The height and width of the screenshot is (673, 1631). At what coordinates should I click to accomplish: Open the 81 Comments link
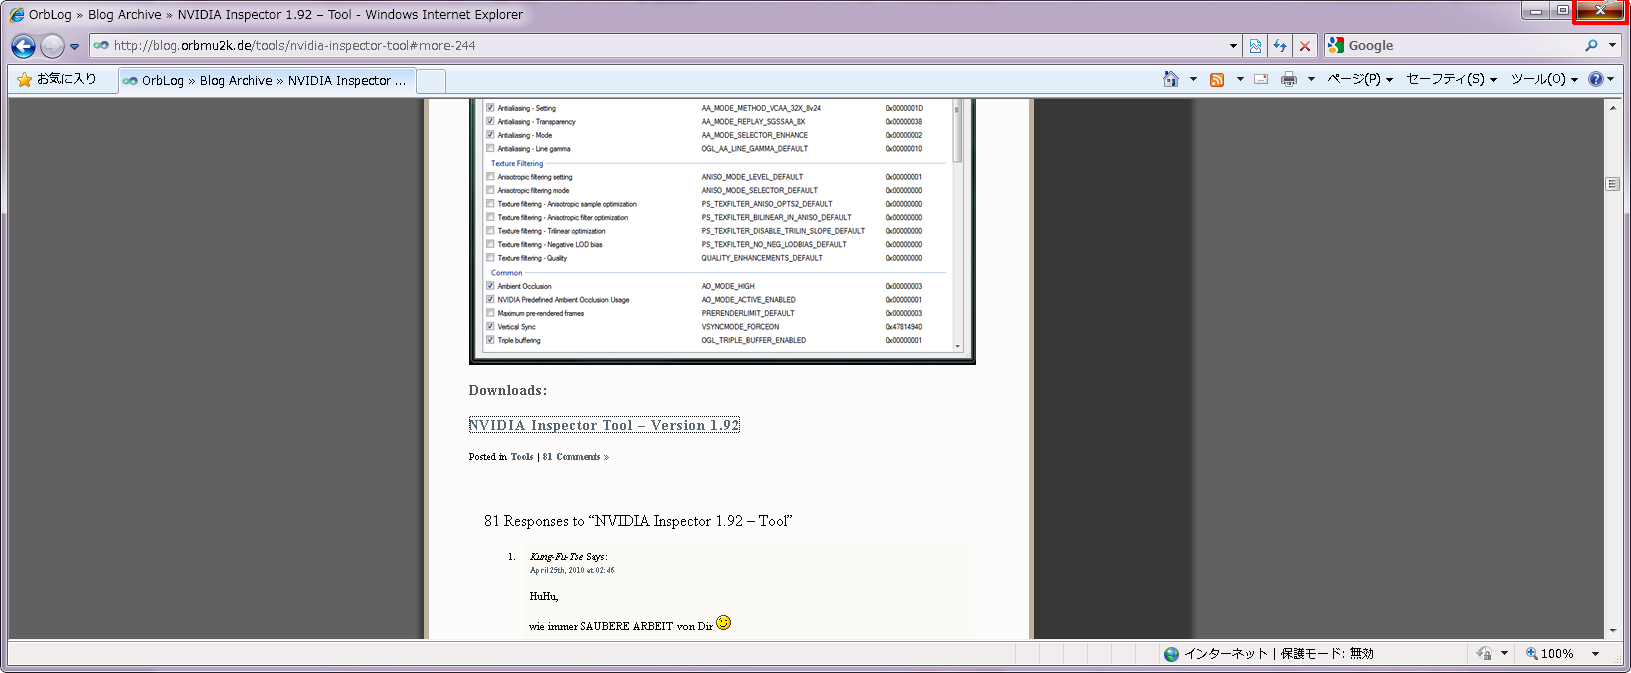(572, 457)
